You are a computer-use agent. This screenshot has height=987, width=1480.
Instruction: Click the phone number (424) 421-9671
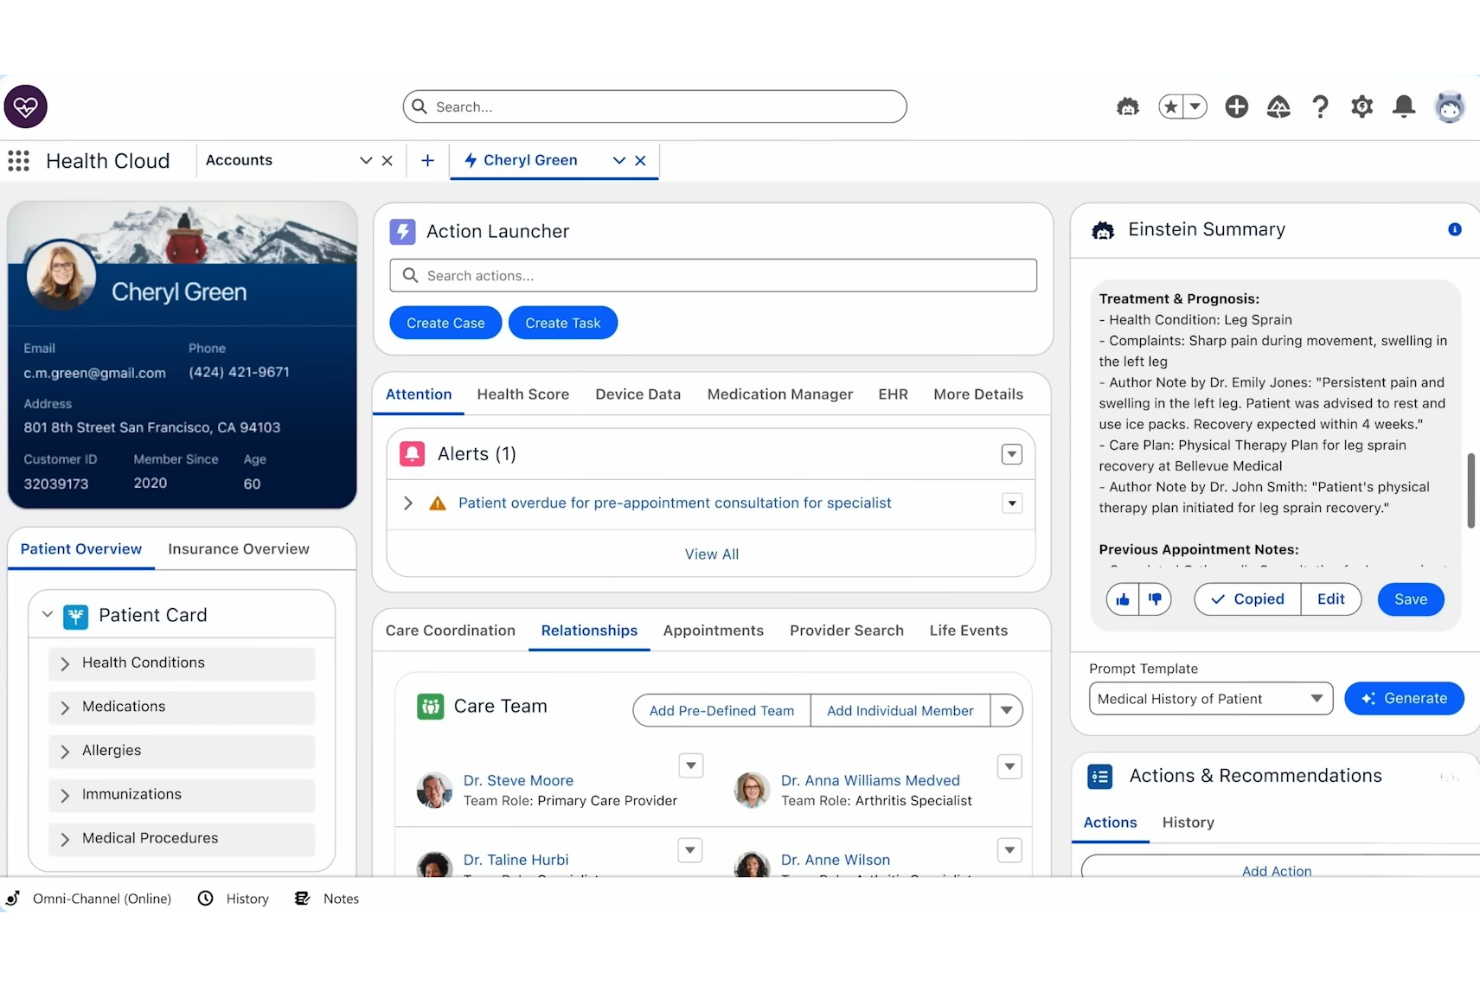239,372
